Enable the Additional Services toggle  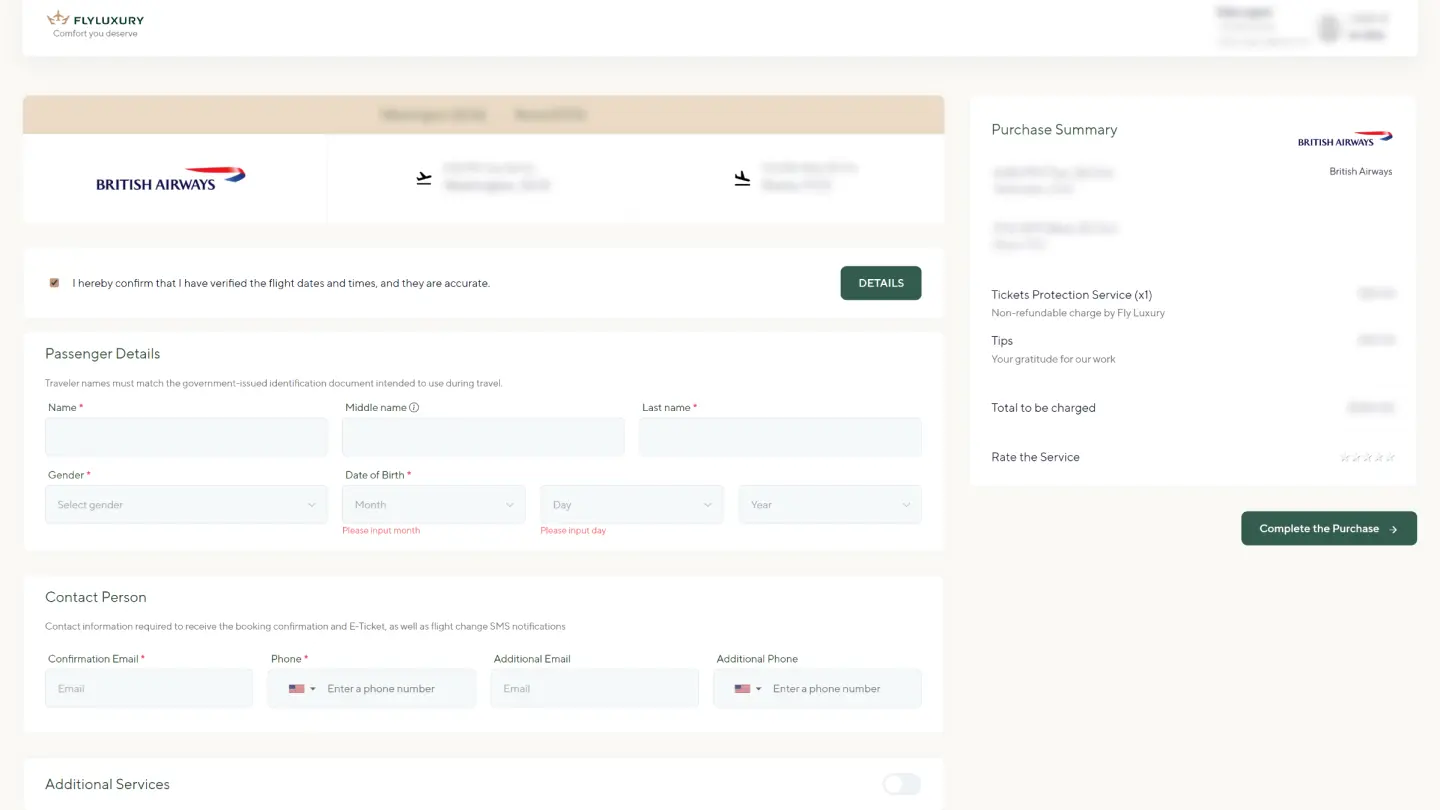[x=901, y=785]
